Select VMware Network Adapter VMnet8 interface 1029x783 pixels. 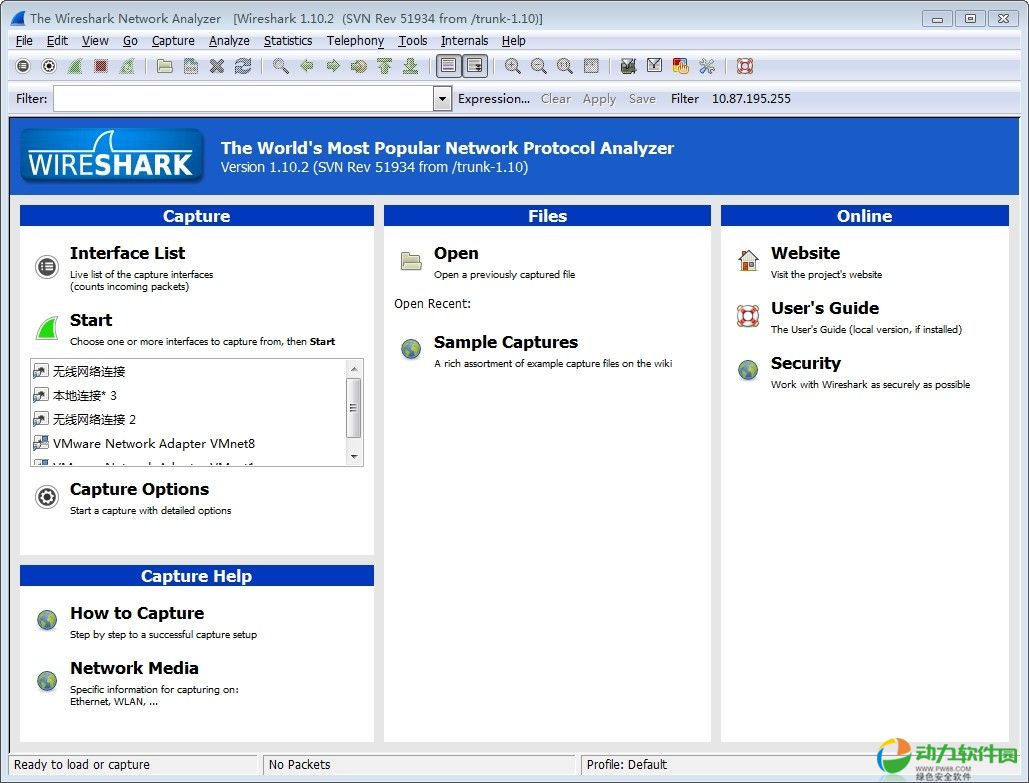click(x=153, y=444)
